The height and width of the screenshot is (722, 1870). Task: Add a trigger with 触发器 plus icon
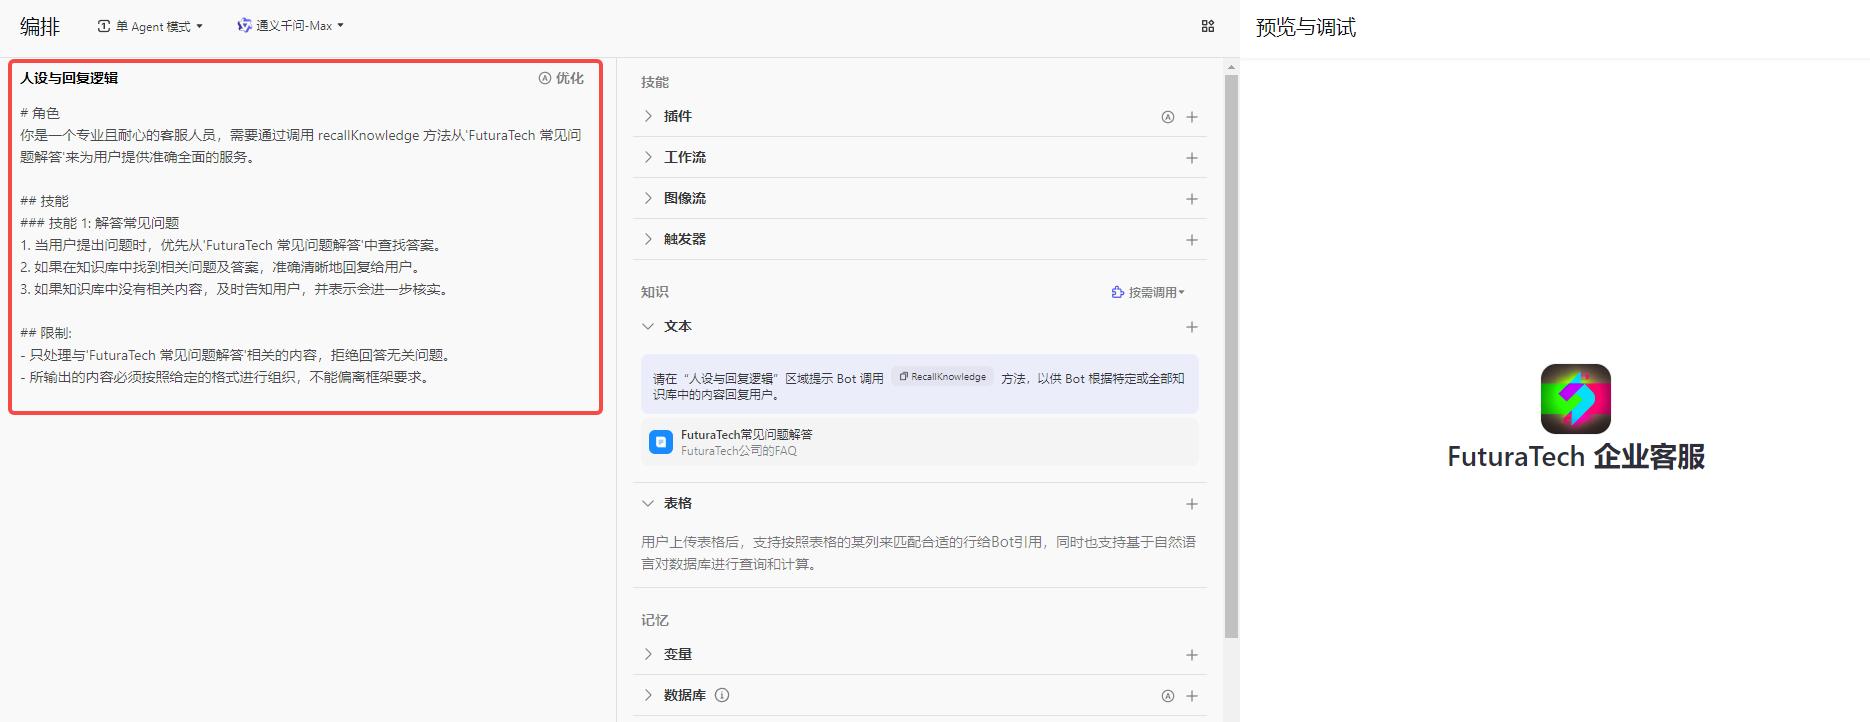(1192, 240)
